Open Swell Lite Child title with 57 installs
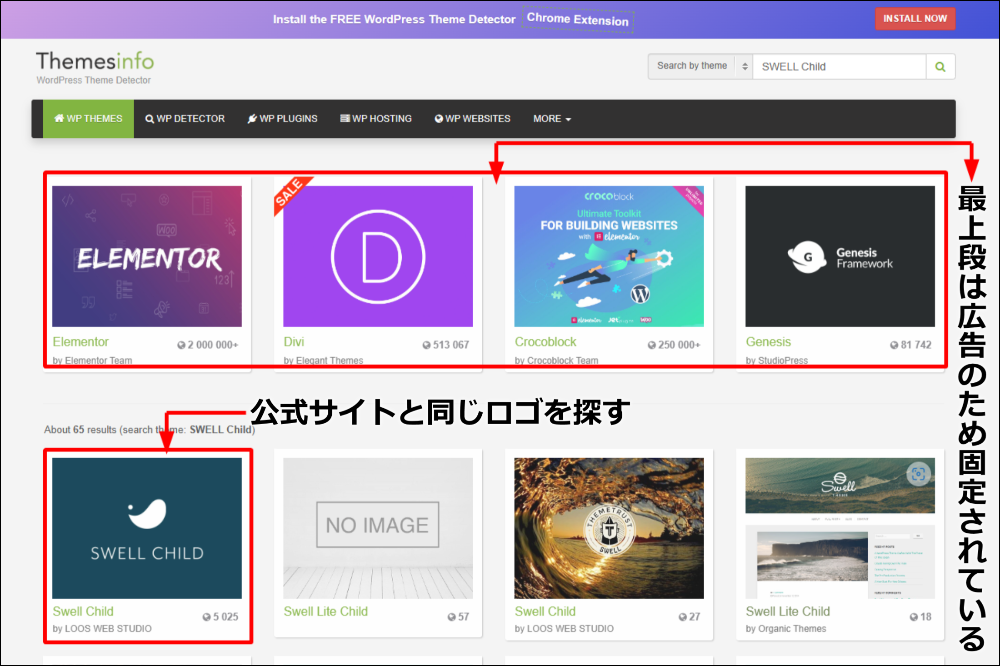1000x666 pixels. point(326,611)
